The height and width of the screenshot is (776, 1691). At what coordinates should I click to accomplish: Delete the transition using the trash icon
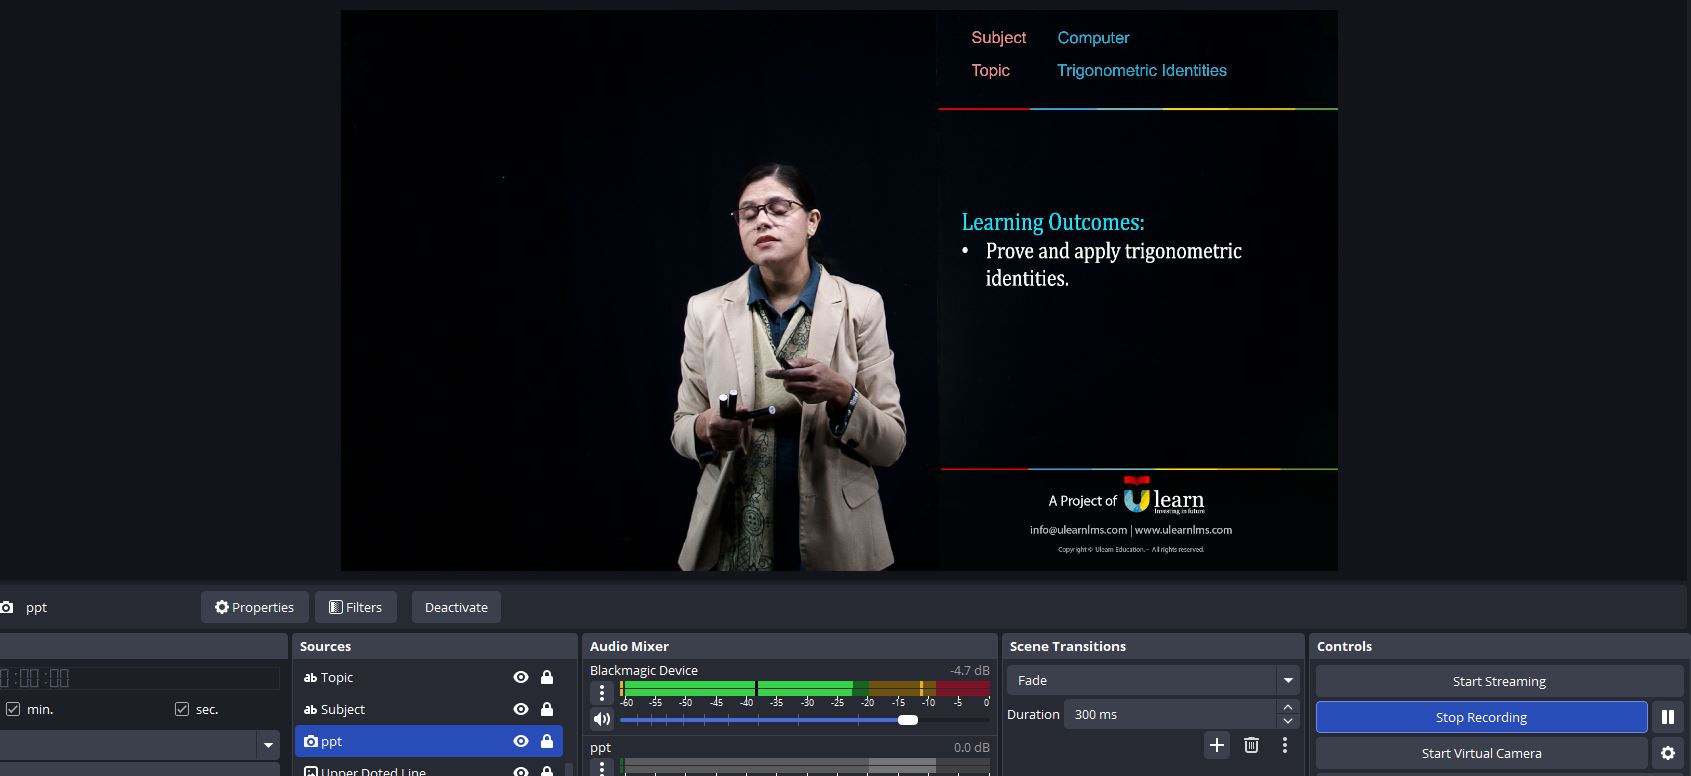(1251, 745)
